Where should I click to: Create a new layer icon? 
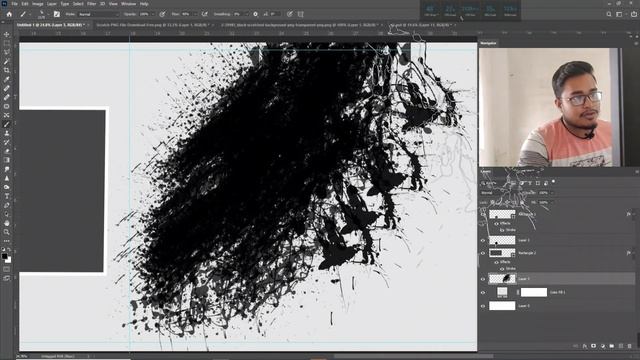[621, 346]
